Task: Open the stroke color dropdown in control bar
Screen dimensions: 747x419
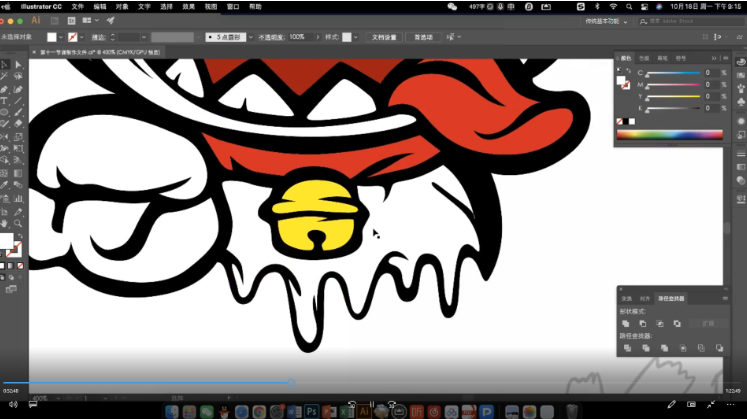Action: pyautogui.click(x=82, y=37)
